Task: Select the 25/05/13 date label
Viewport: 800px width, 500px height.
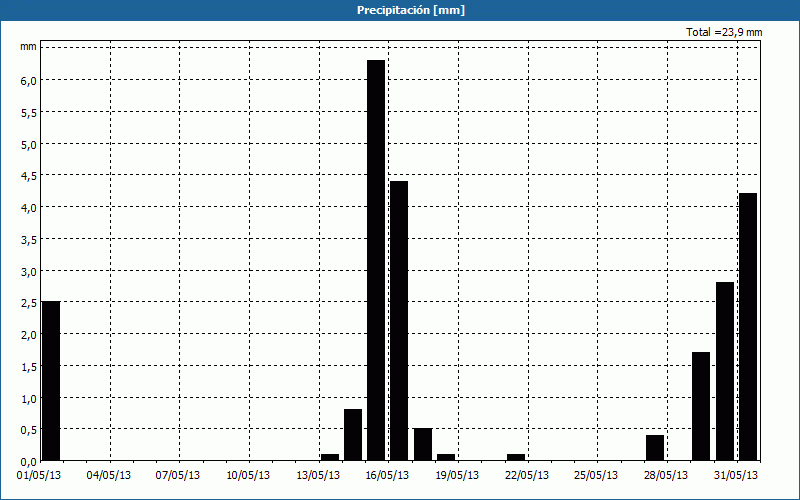Action: (x=596, y=476)
